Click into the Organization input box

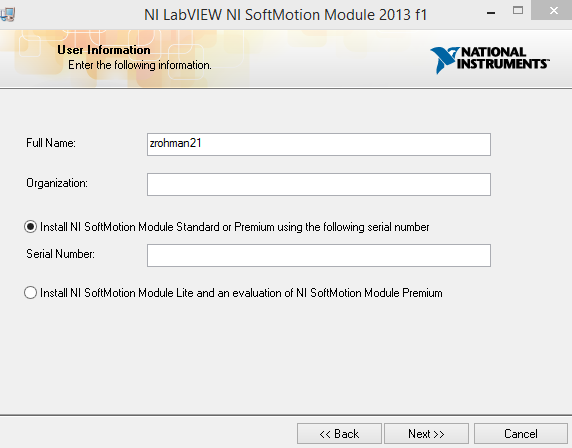click(319, 185)
